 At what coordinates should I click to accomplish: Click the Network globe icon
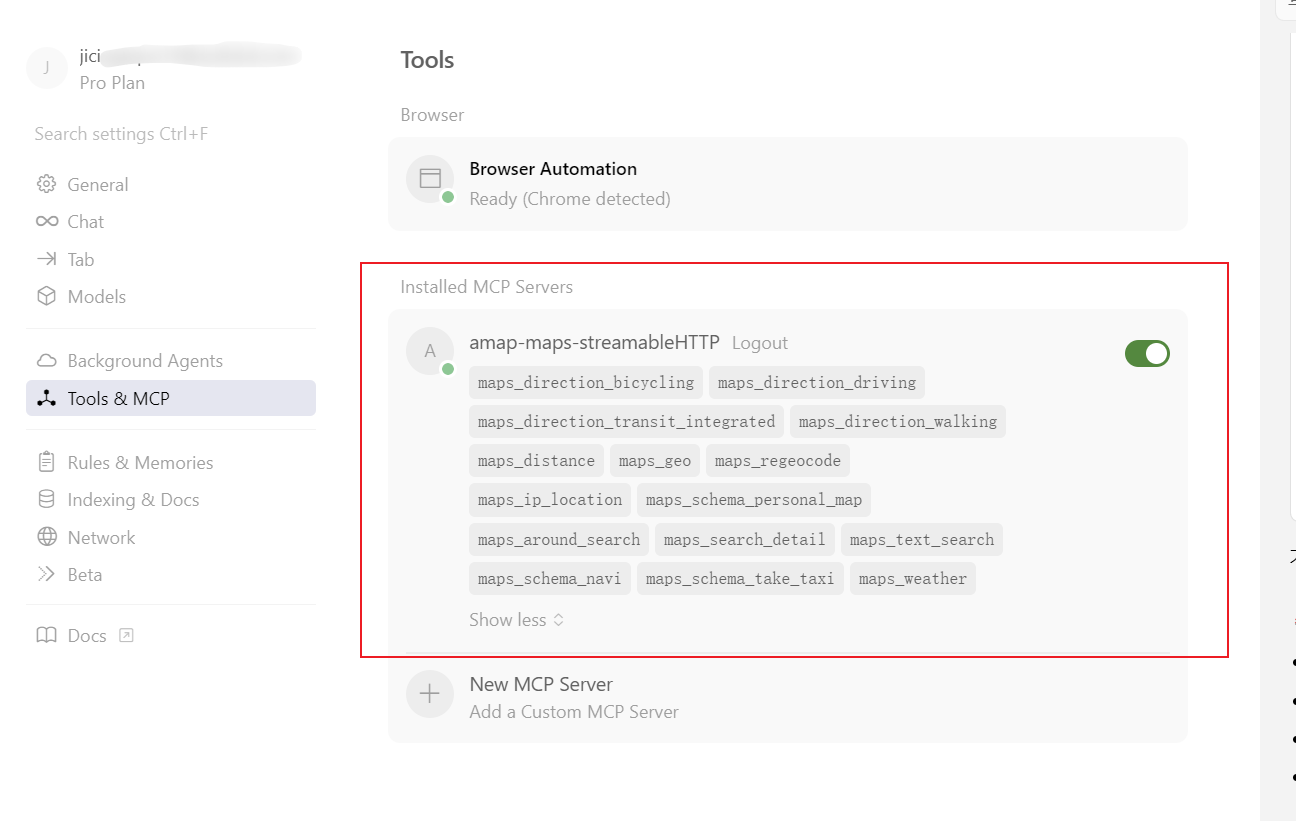tap(46, 537)
